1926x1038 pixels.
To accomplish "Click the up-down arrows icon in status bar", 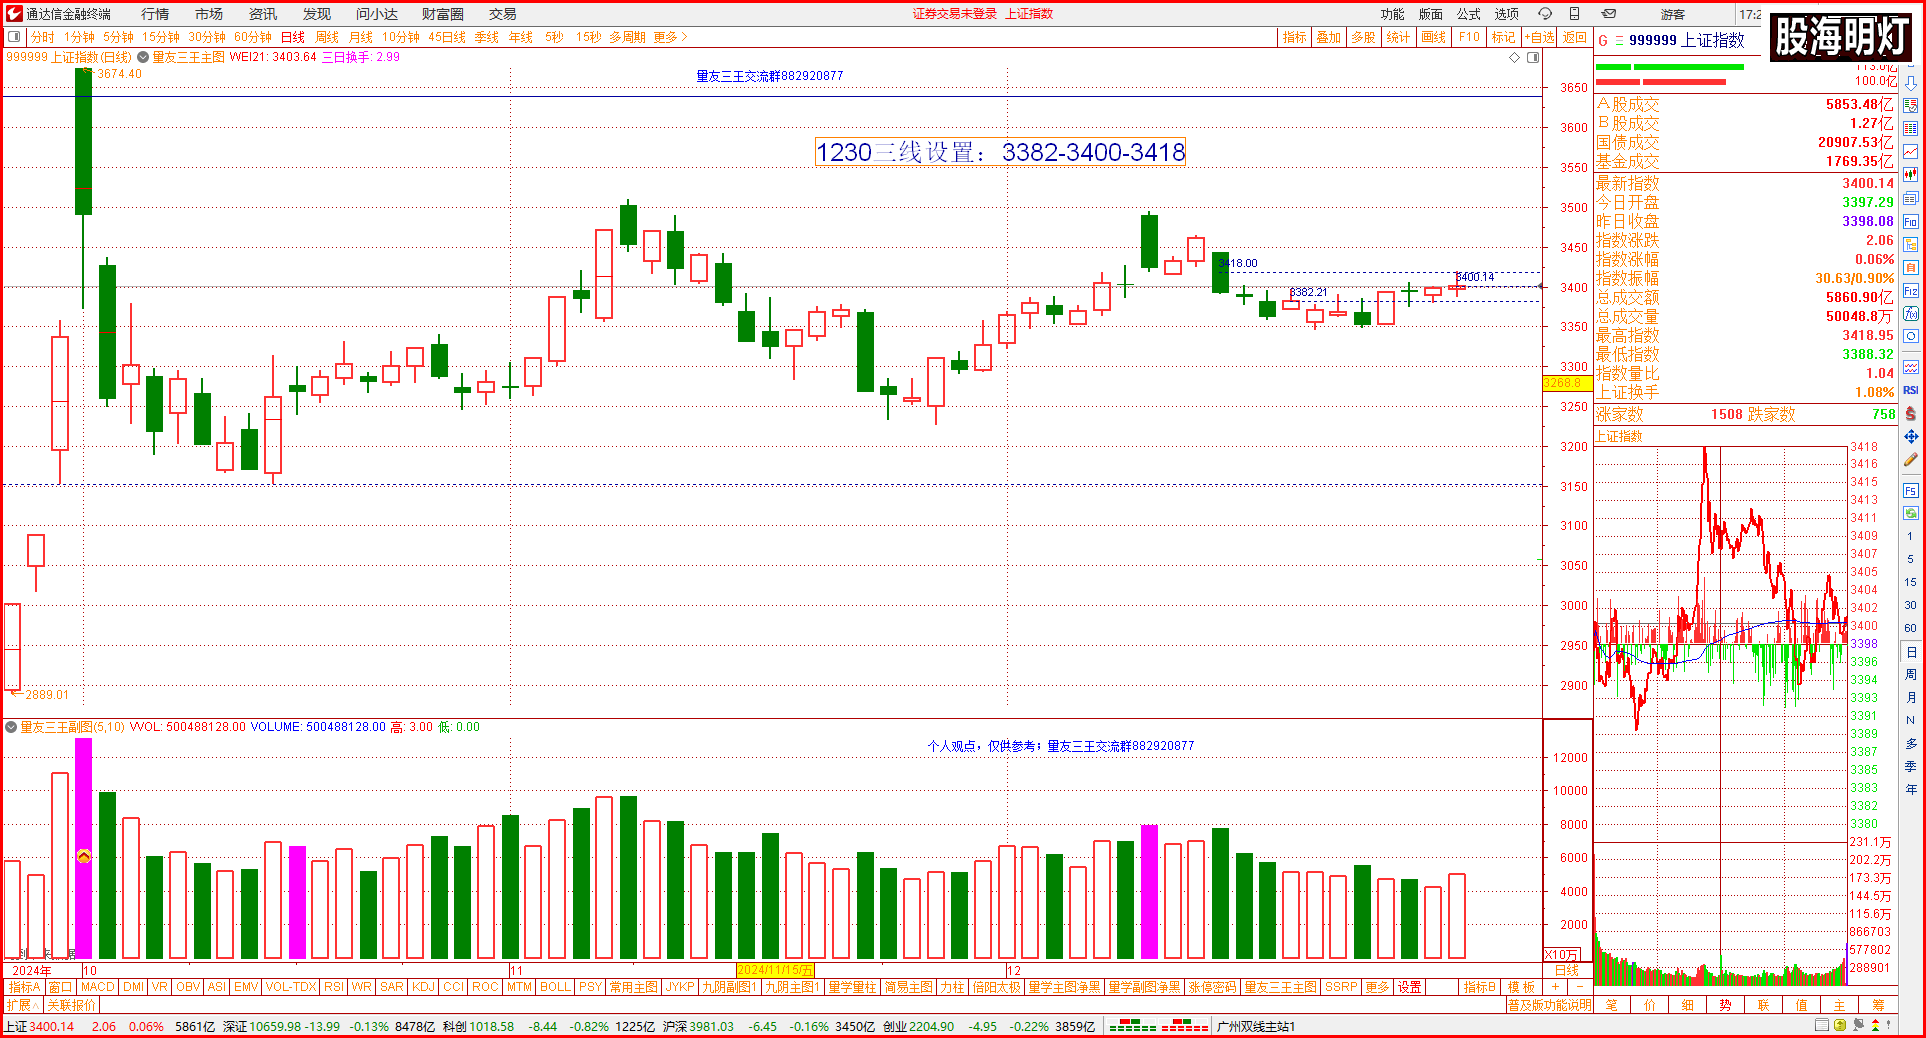I will (x=1875, y=1026).
